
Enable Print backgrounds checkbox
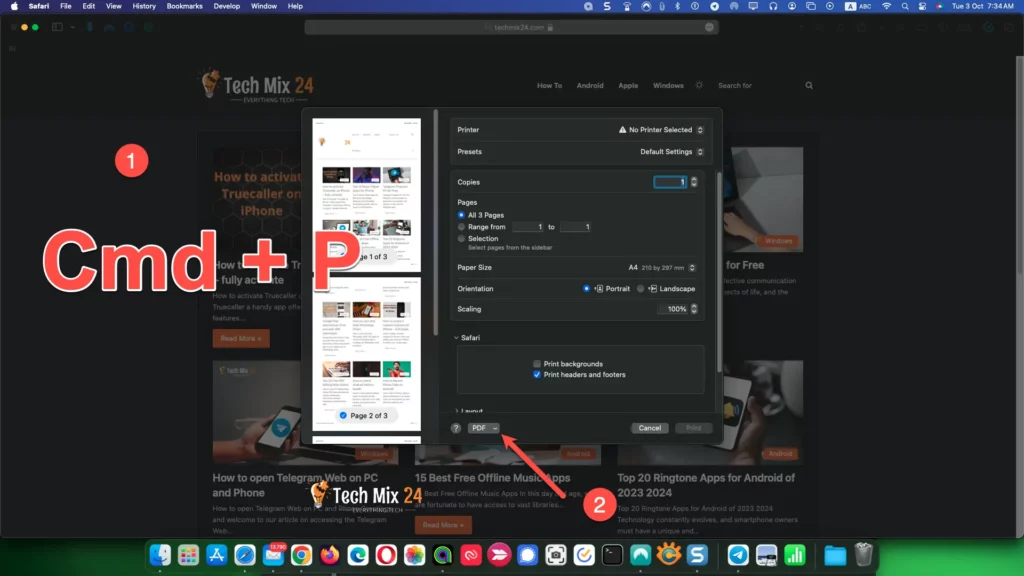pyautogui.click(x=537, y=364)
